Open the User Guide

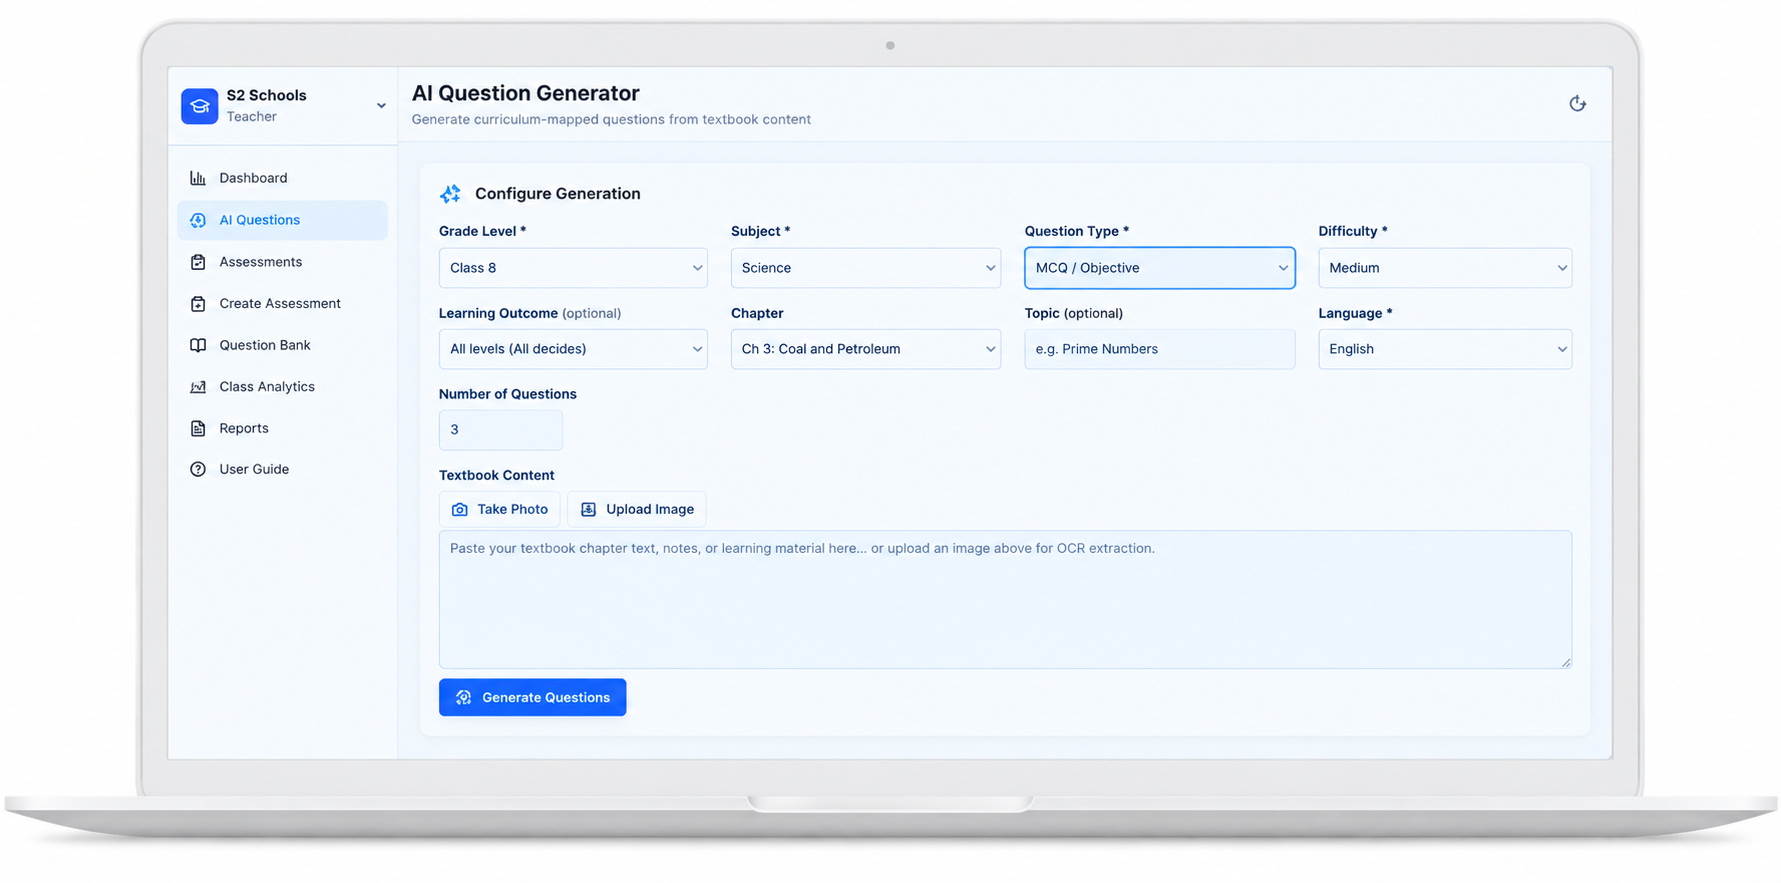282,469
